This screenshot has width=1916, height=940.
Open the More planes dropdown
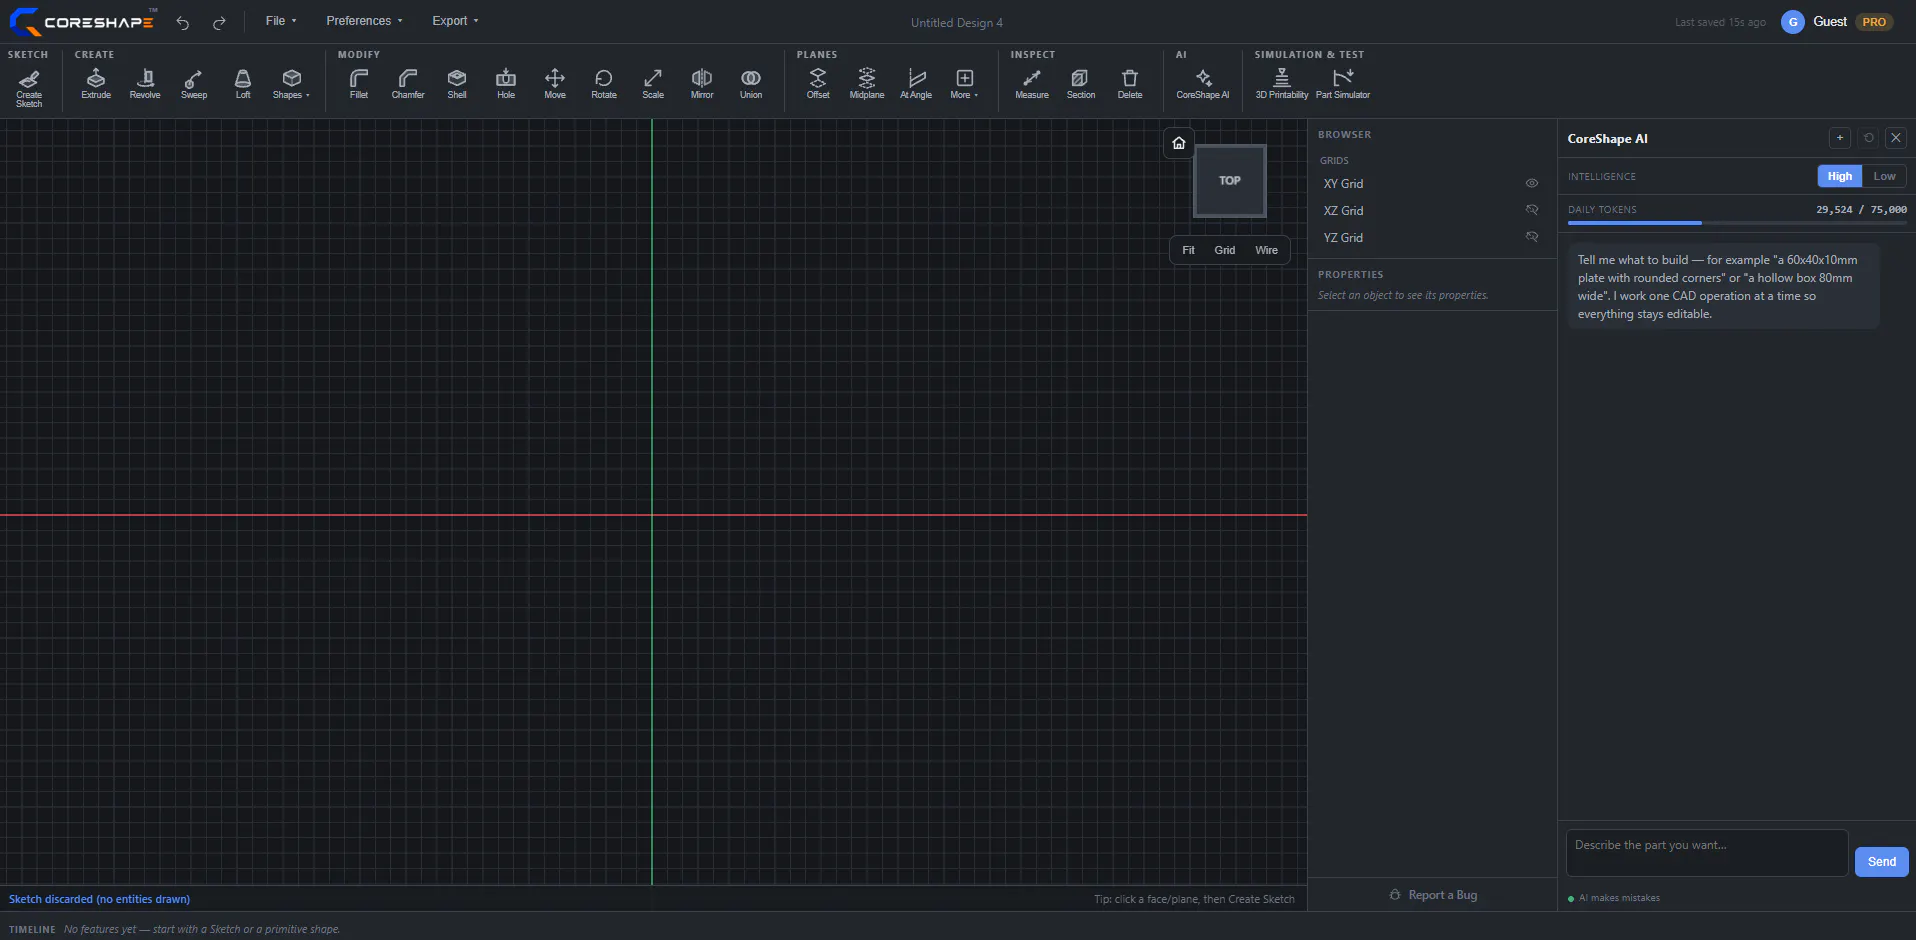tap(964, 84)
